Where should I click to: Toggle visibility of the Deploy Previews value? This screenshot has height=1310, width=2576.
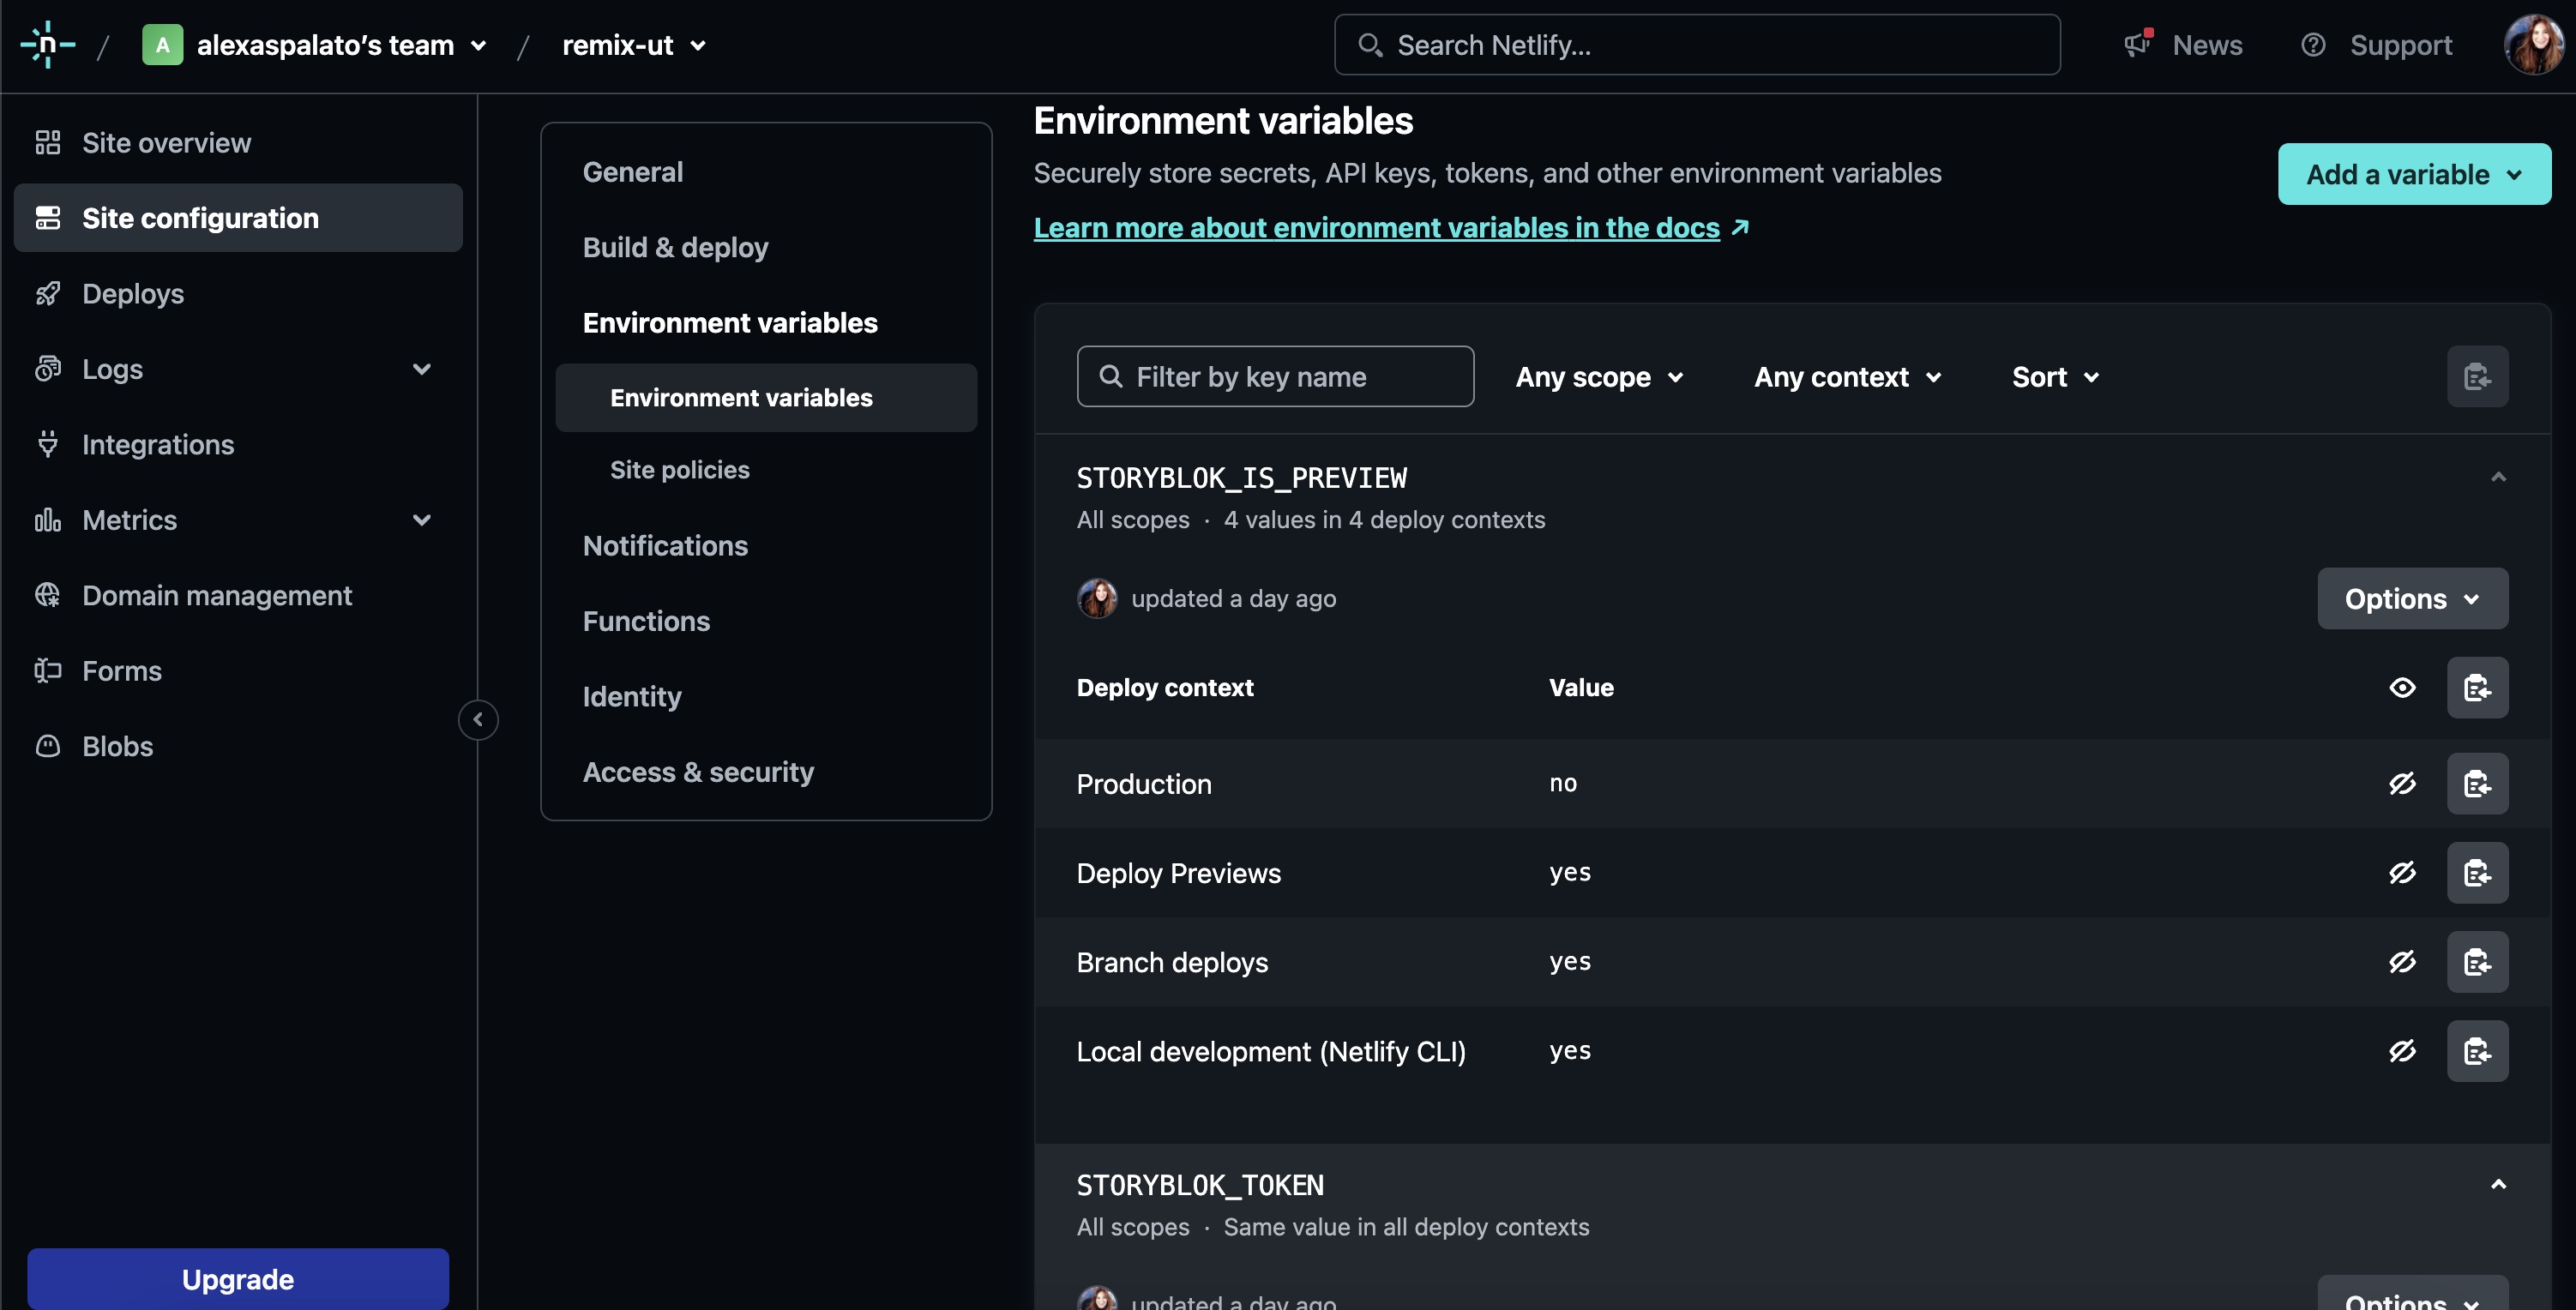pyautogui.click(x=2402, y=873)
